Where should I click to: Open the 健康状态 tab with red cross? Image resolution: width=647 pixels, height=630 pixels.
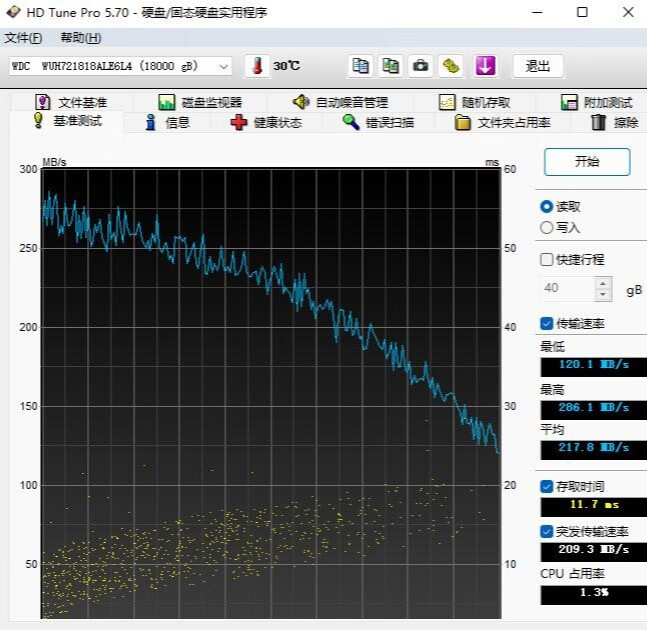pos(265,123)
